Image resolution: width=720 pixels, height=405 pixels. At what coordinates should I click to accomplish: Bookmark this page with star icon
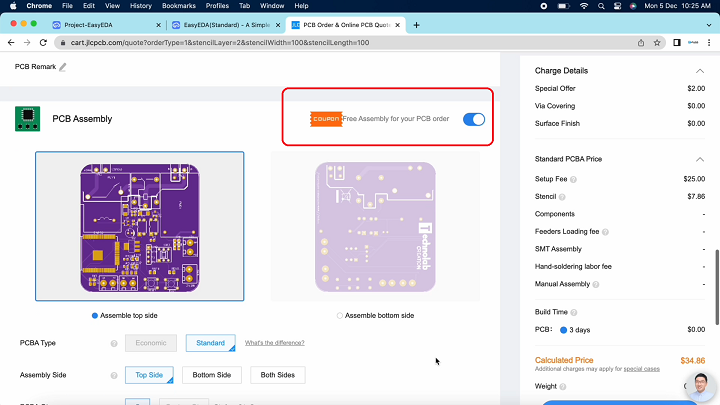coord(657,43)
